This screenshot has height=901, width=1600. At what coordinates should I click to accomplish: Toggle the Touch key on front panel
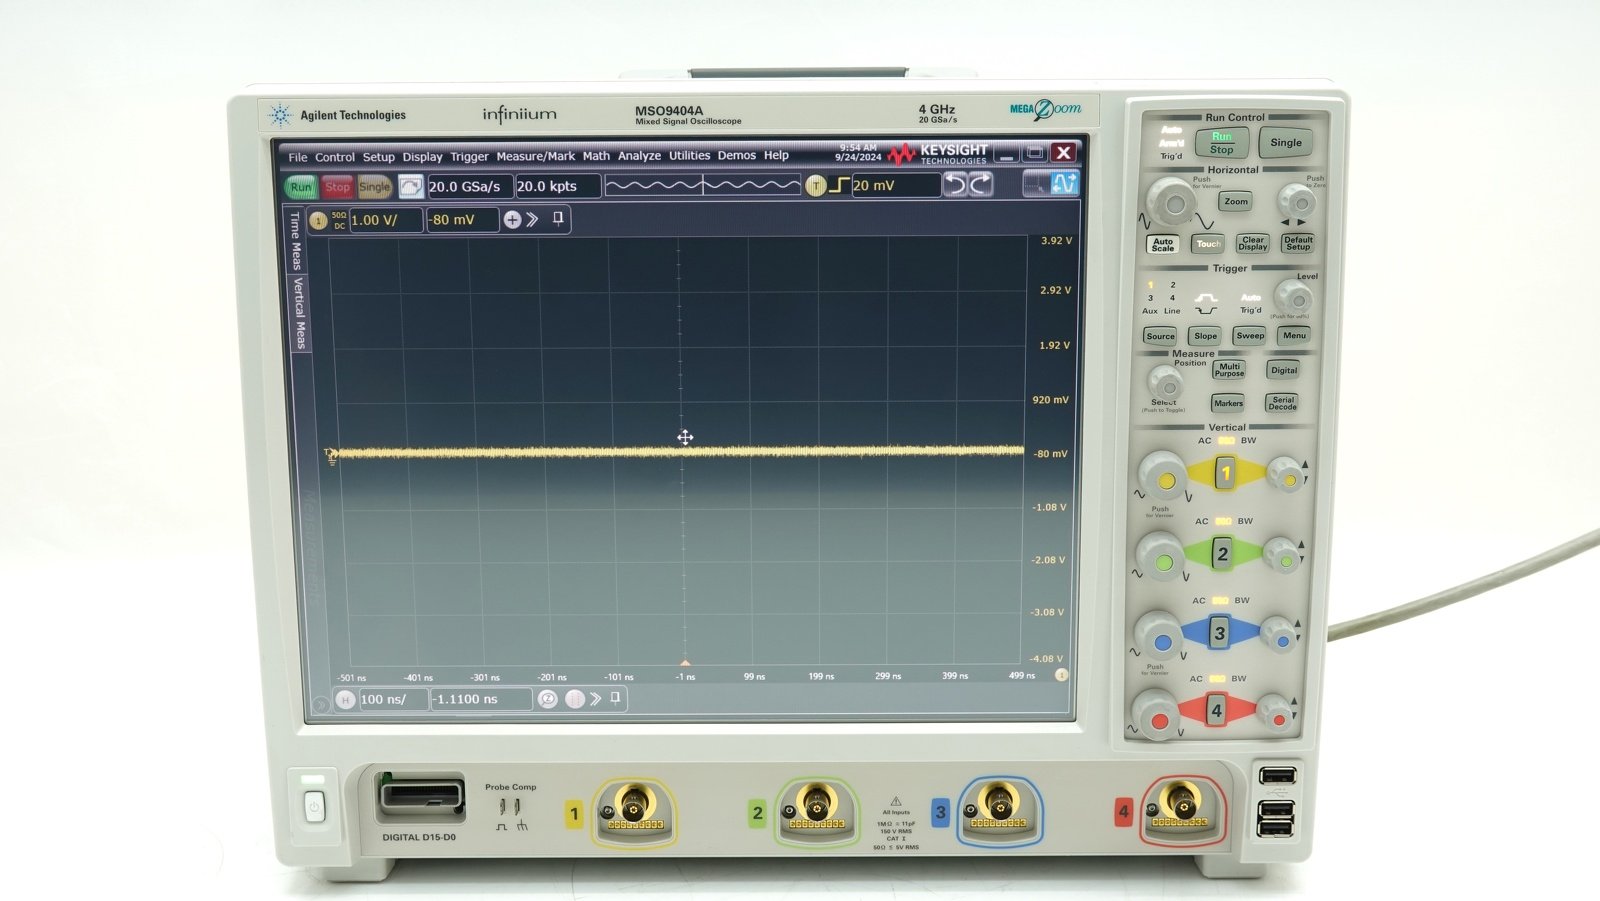tap(1209, 244)
